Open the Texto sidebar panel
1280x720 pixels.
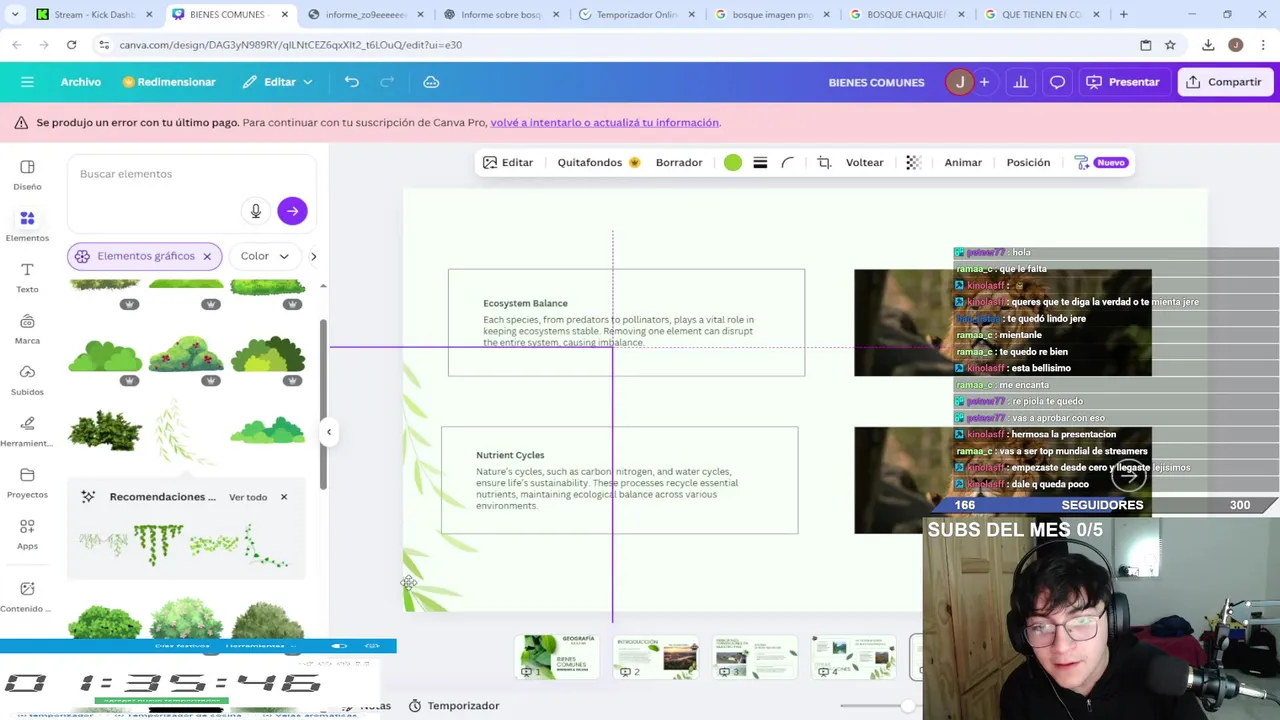pyautogui.click(x=27, y=278)
